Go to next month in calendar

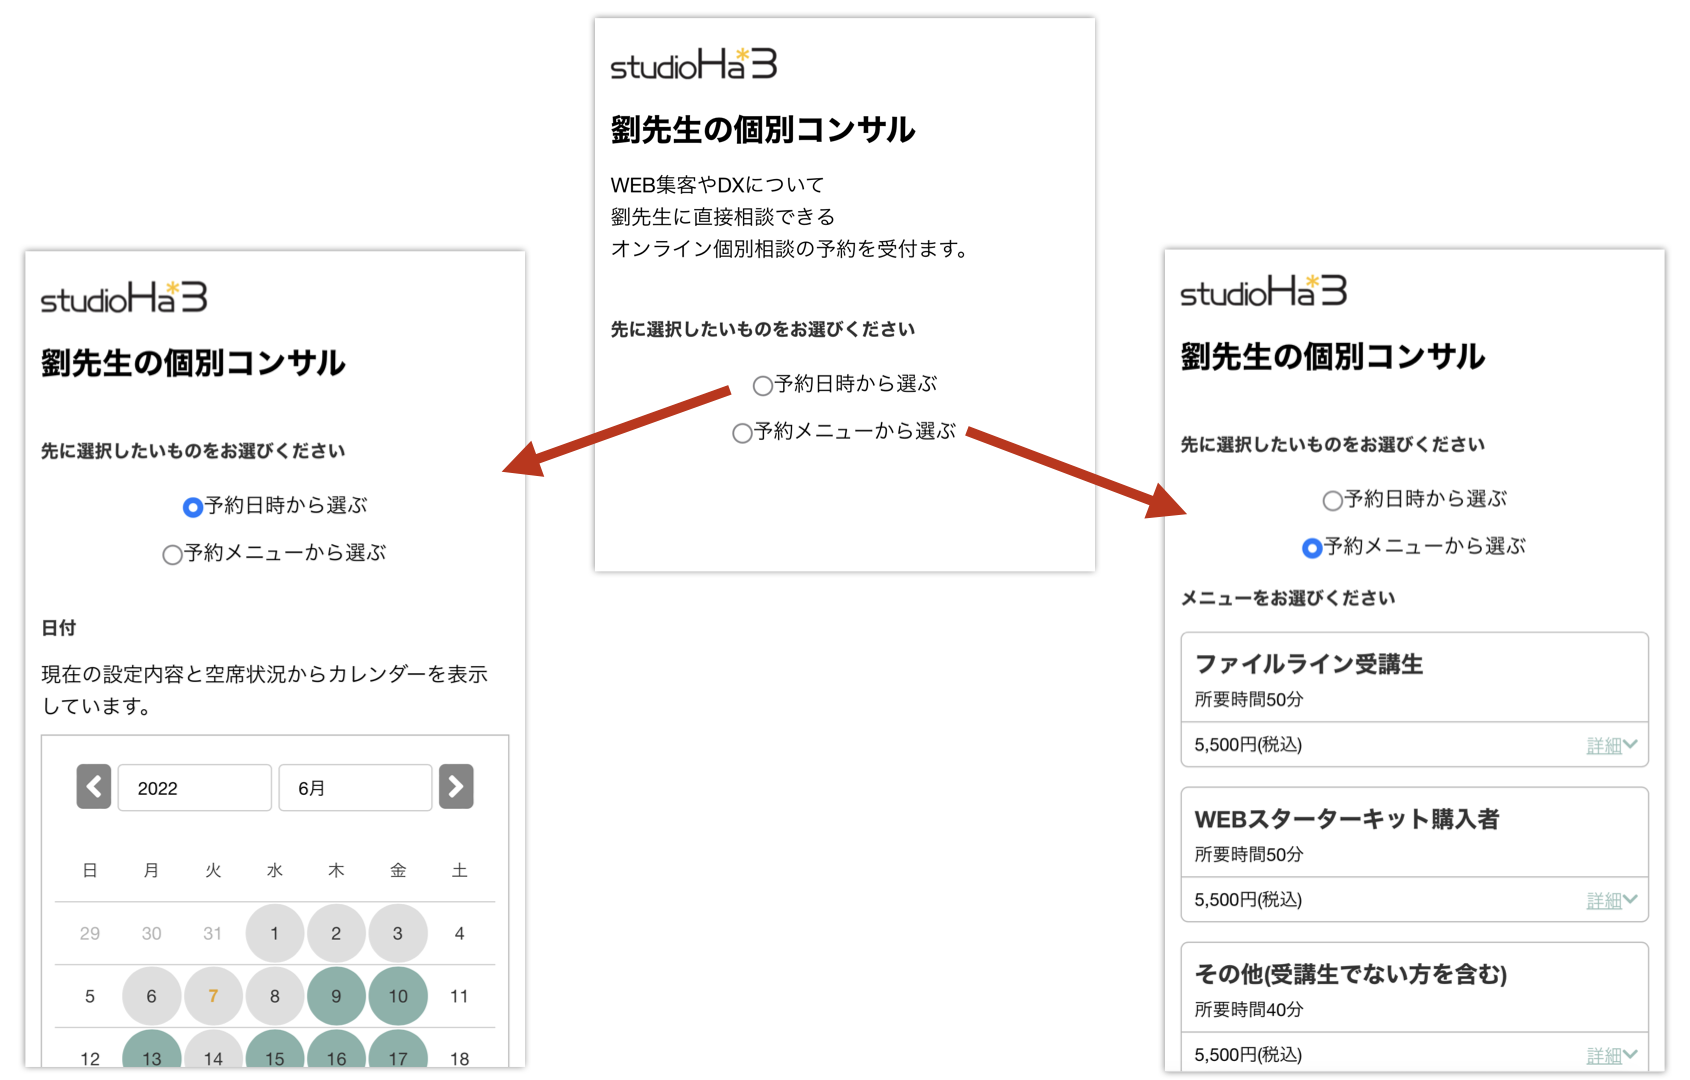click(456, 787)
